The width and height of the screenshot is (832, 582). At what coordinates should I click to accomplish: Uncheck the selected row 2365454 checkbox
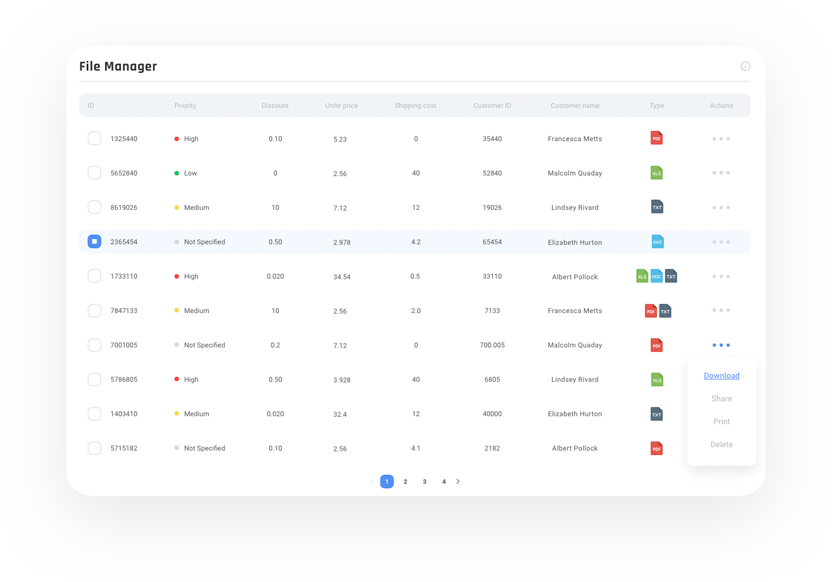click(x=94, y=242)
